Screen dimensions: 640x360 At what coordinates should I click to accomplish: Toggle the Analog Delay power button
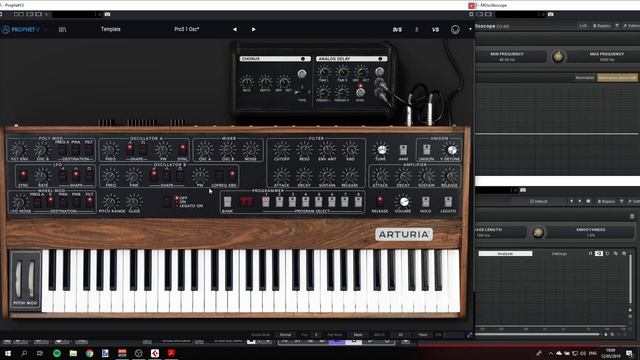click(380, 59)
